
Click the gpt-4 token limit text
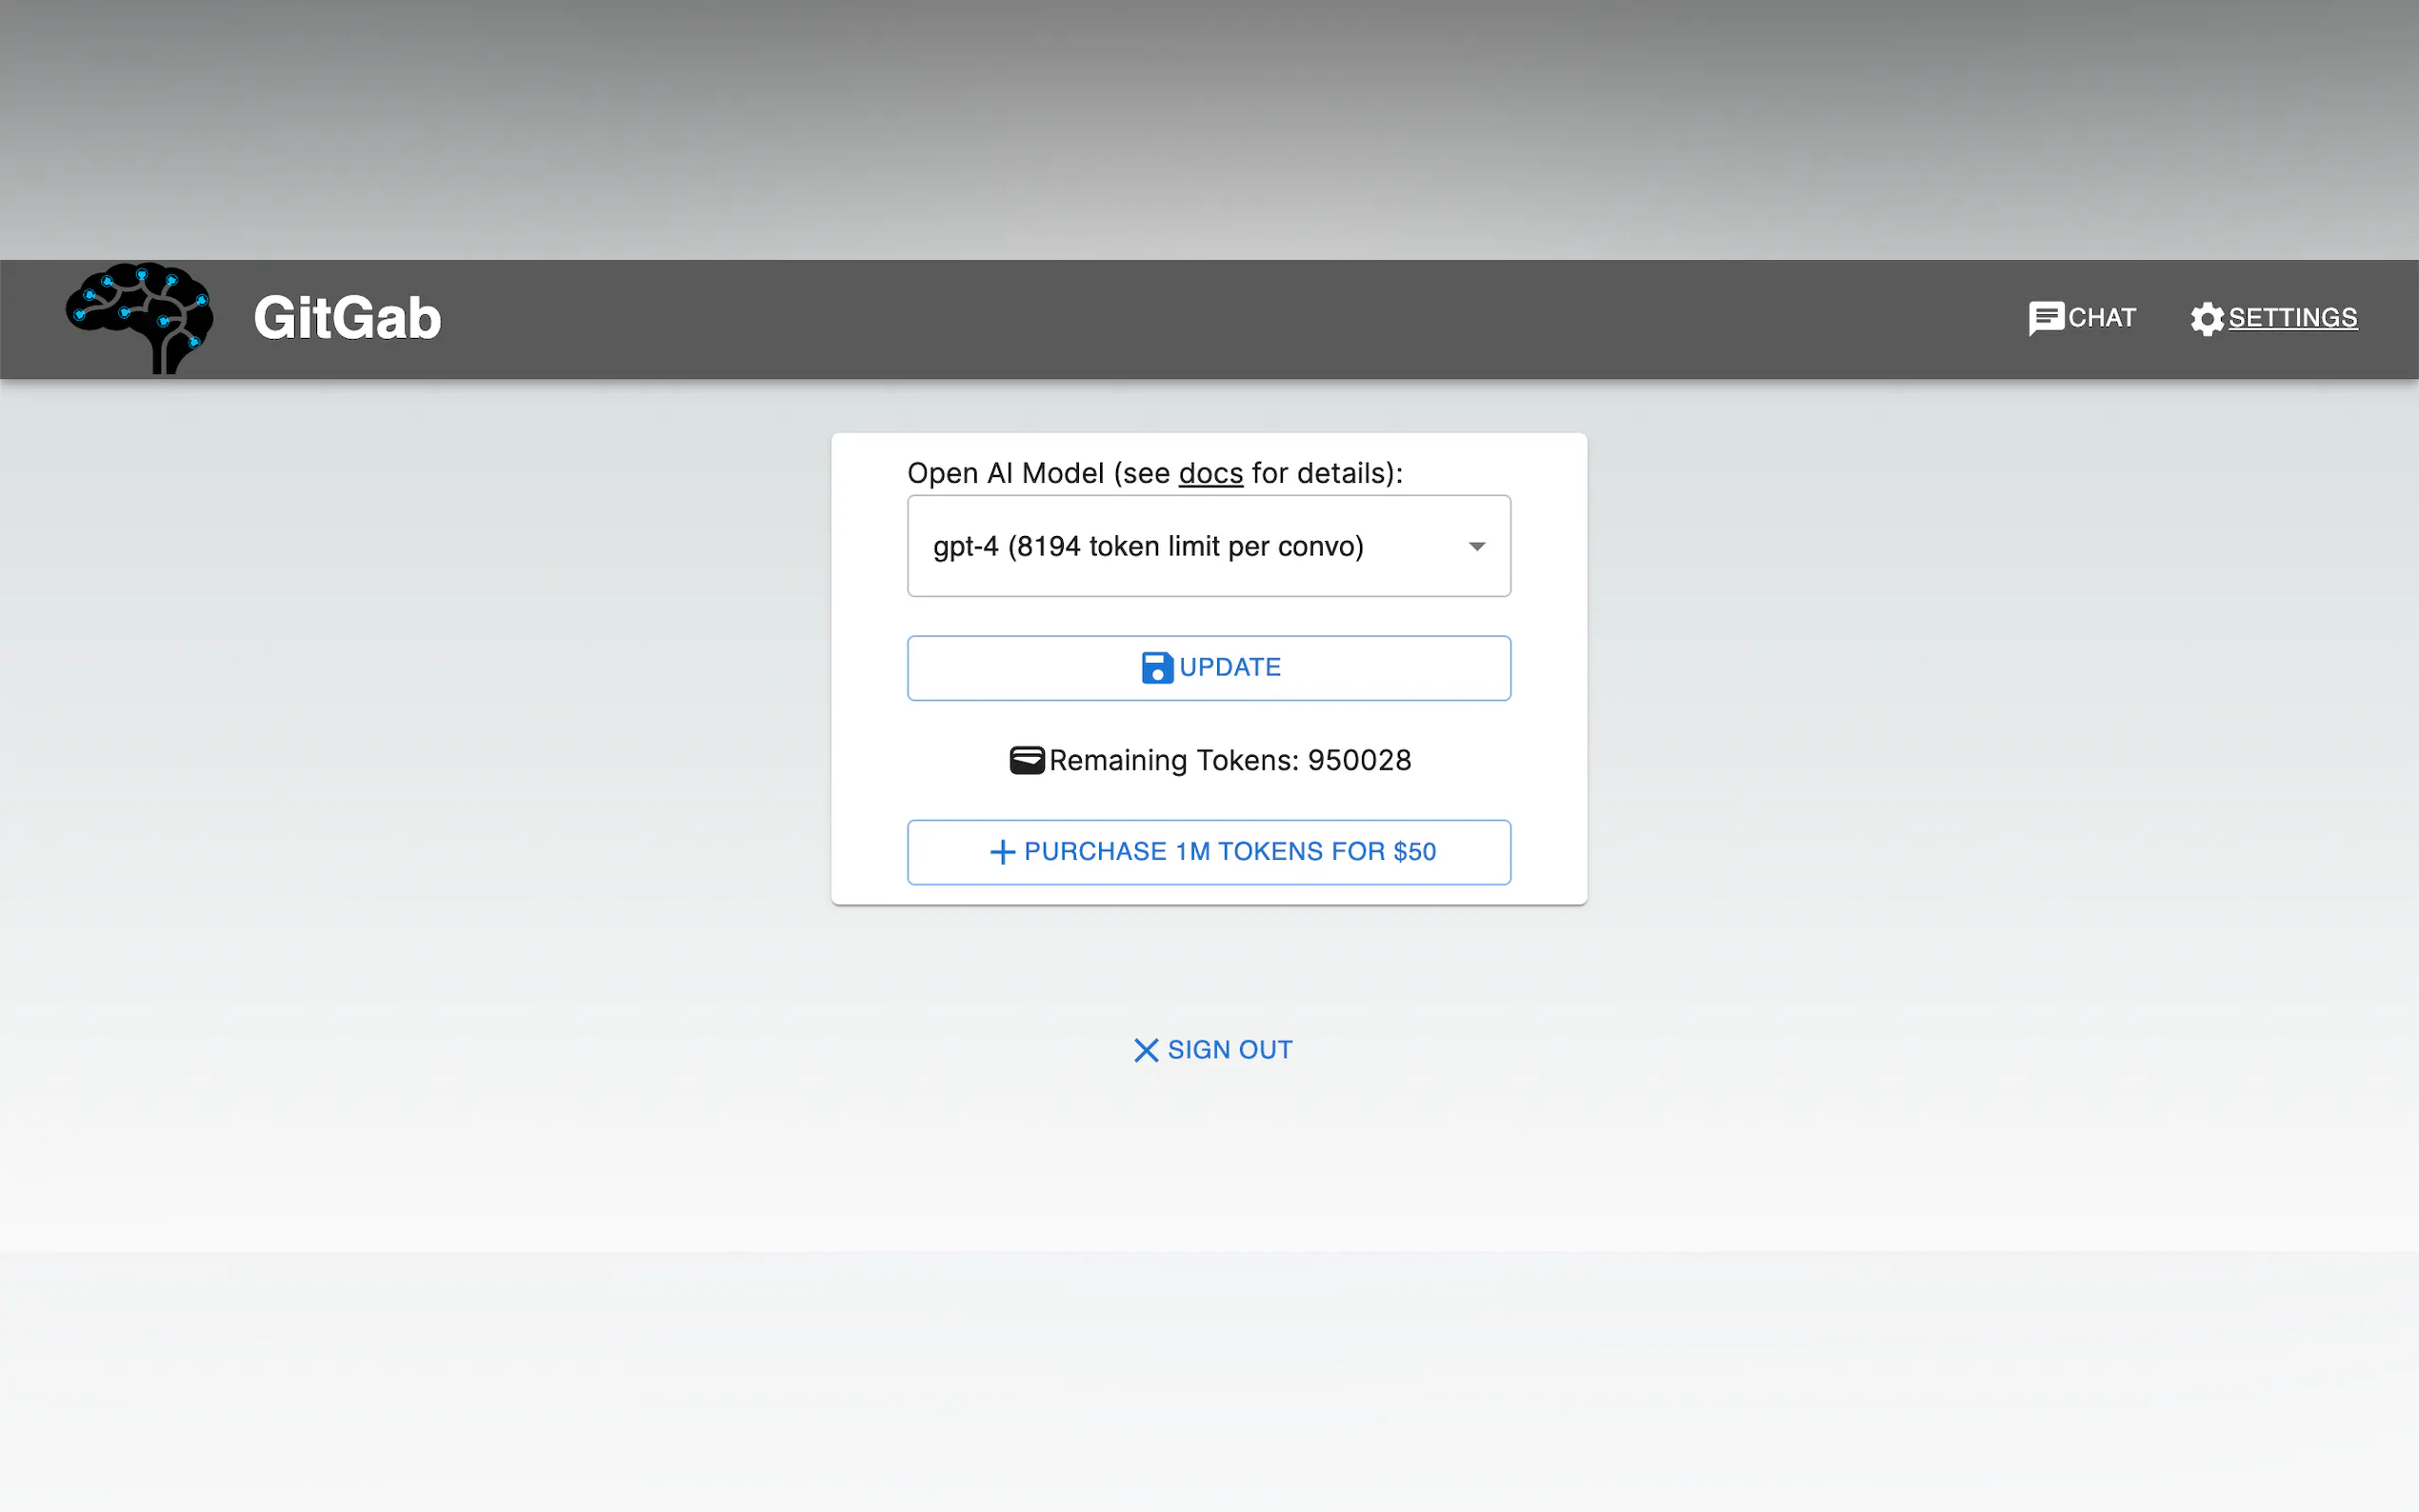(1148, 546)
